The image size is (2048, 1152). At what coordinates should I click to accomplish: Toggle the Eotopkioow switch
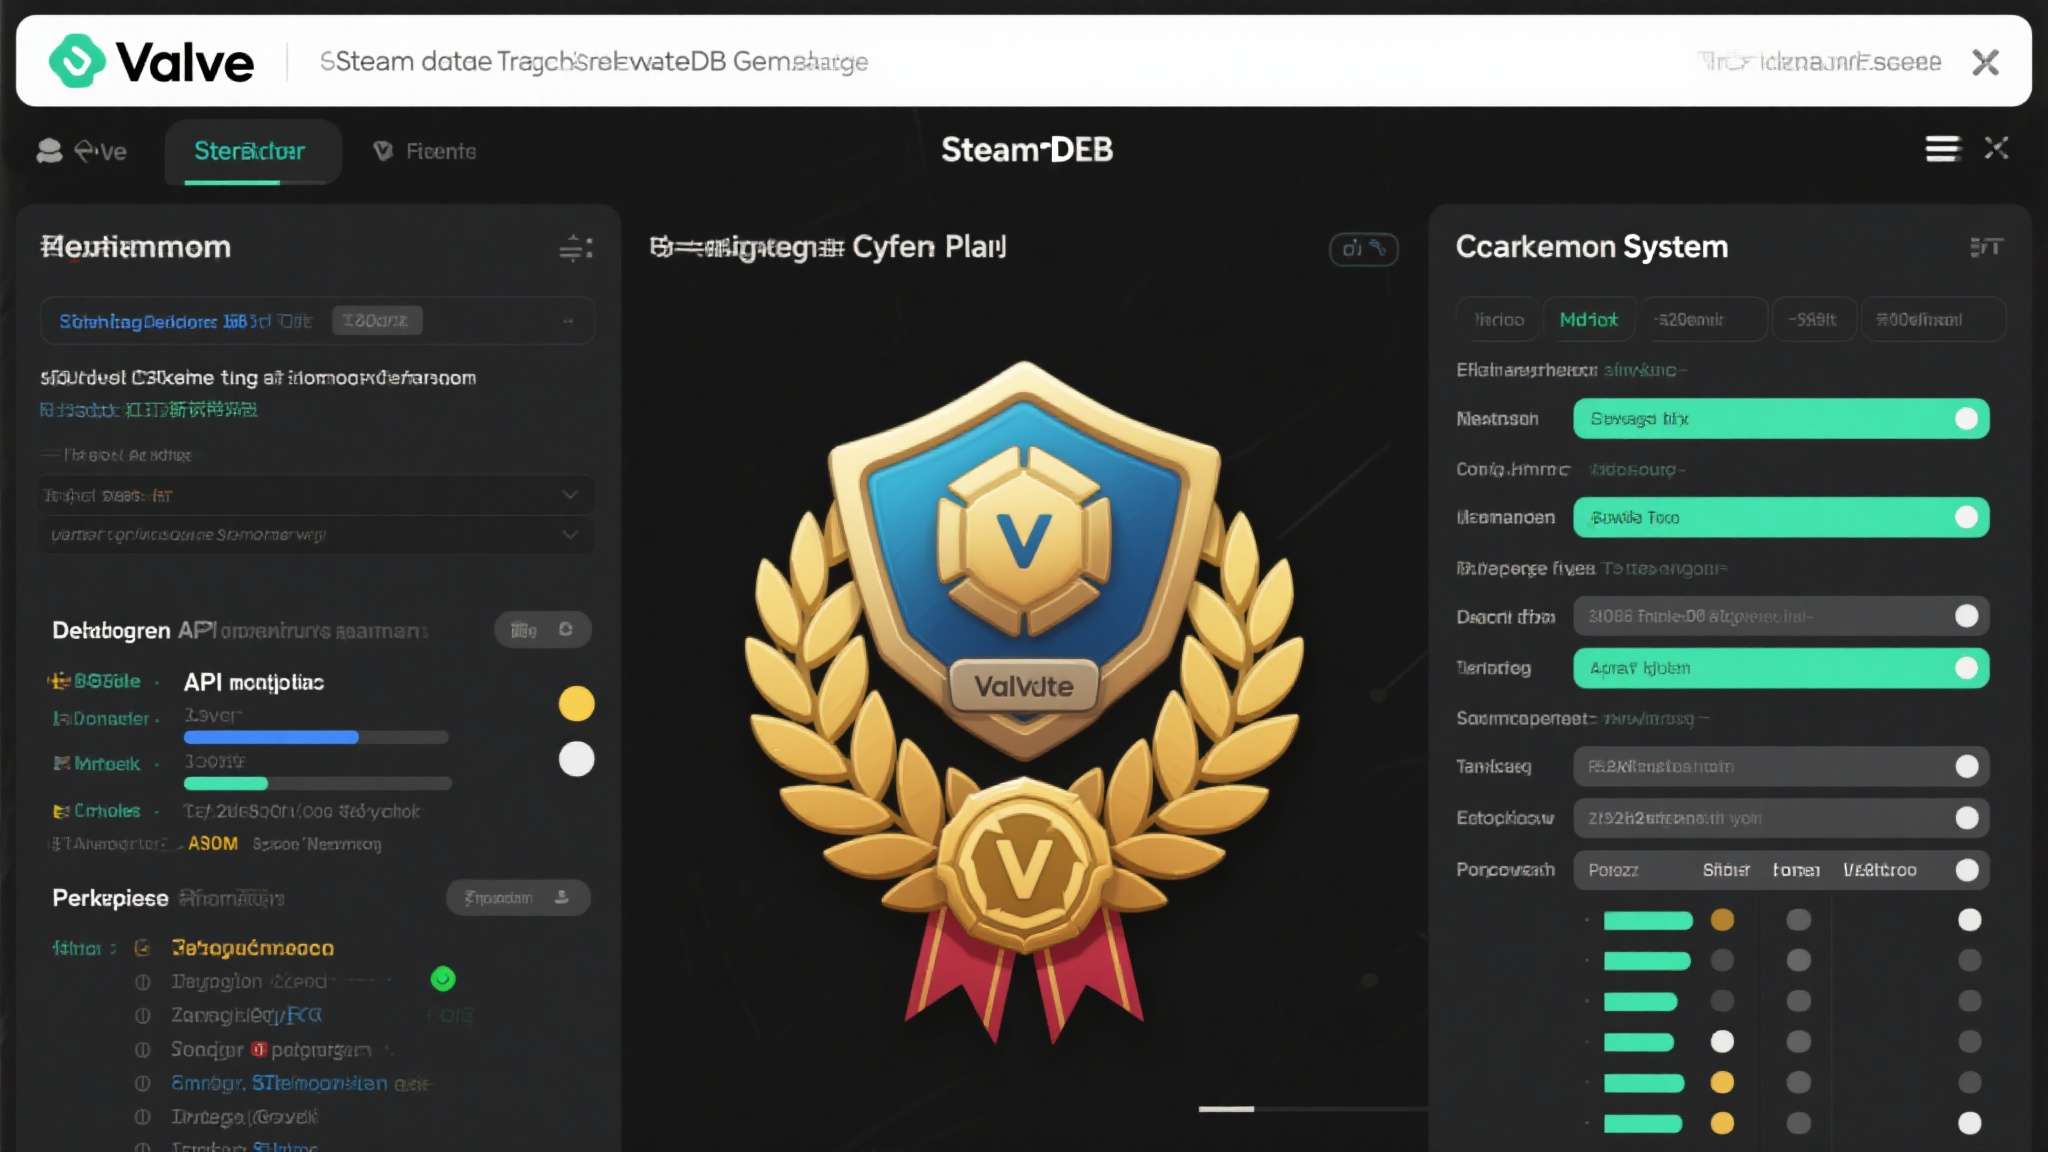pyautogui.click(x=1966, y=818)
